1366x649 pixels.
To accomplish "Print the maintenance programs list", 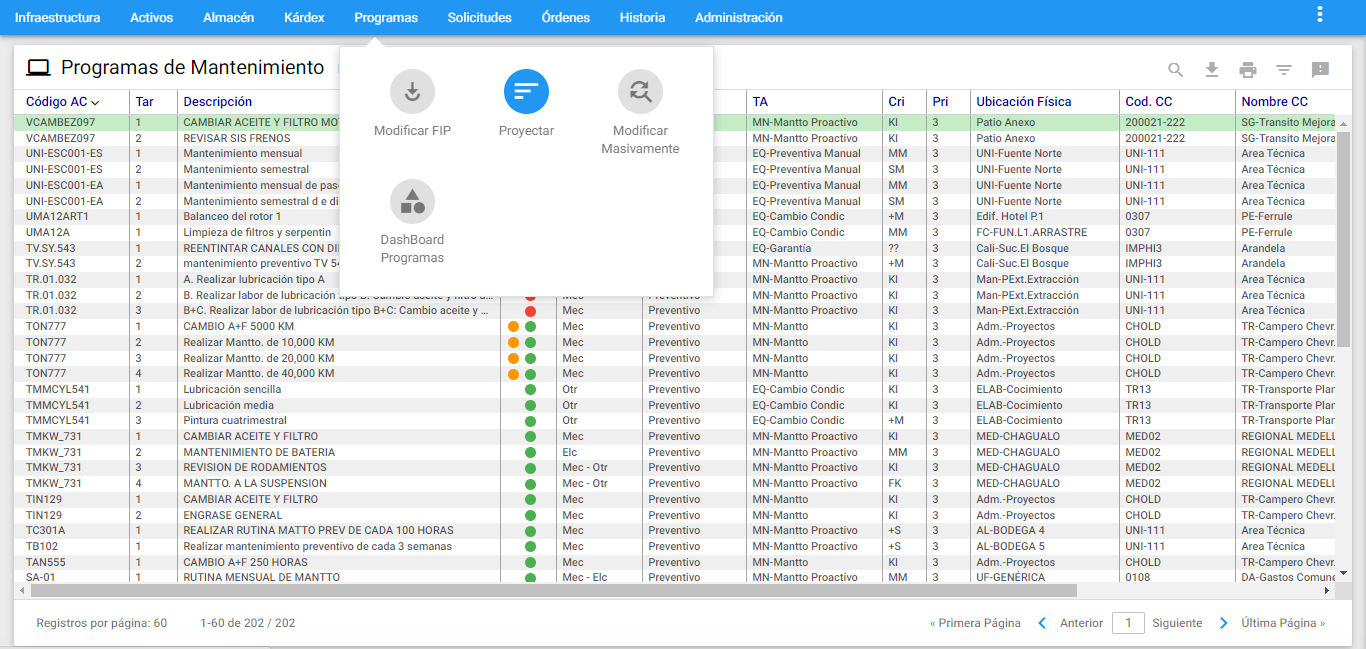I will tap(1248, 70).
